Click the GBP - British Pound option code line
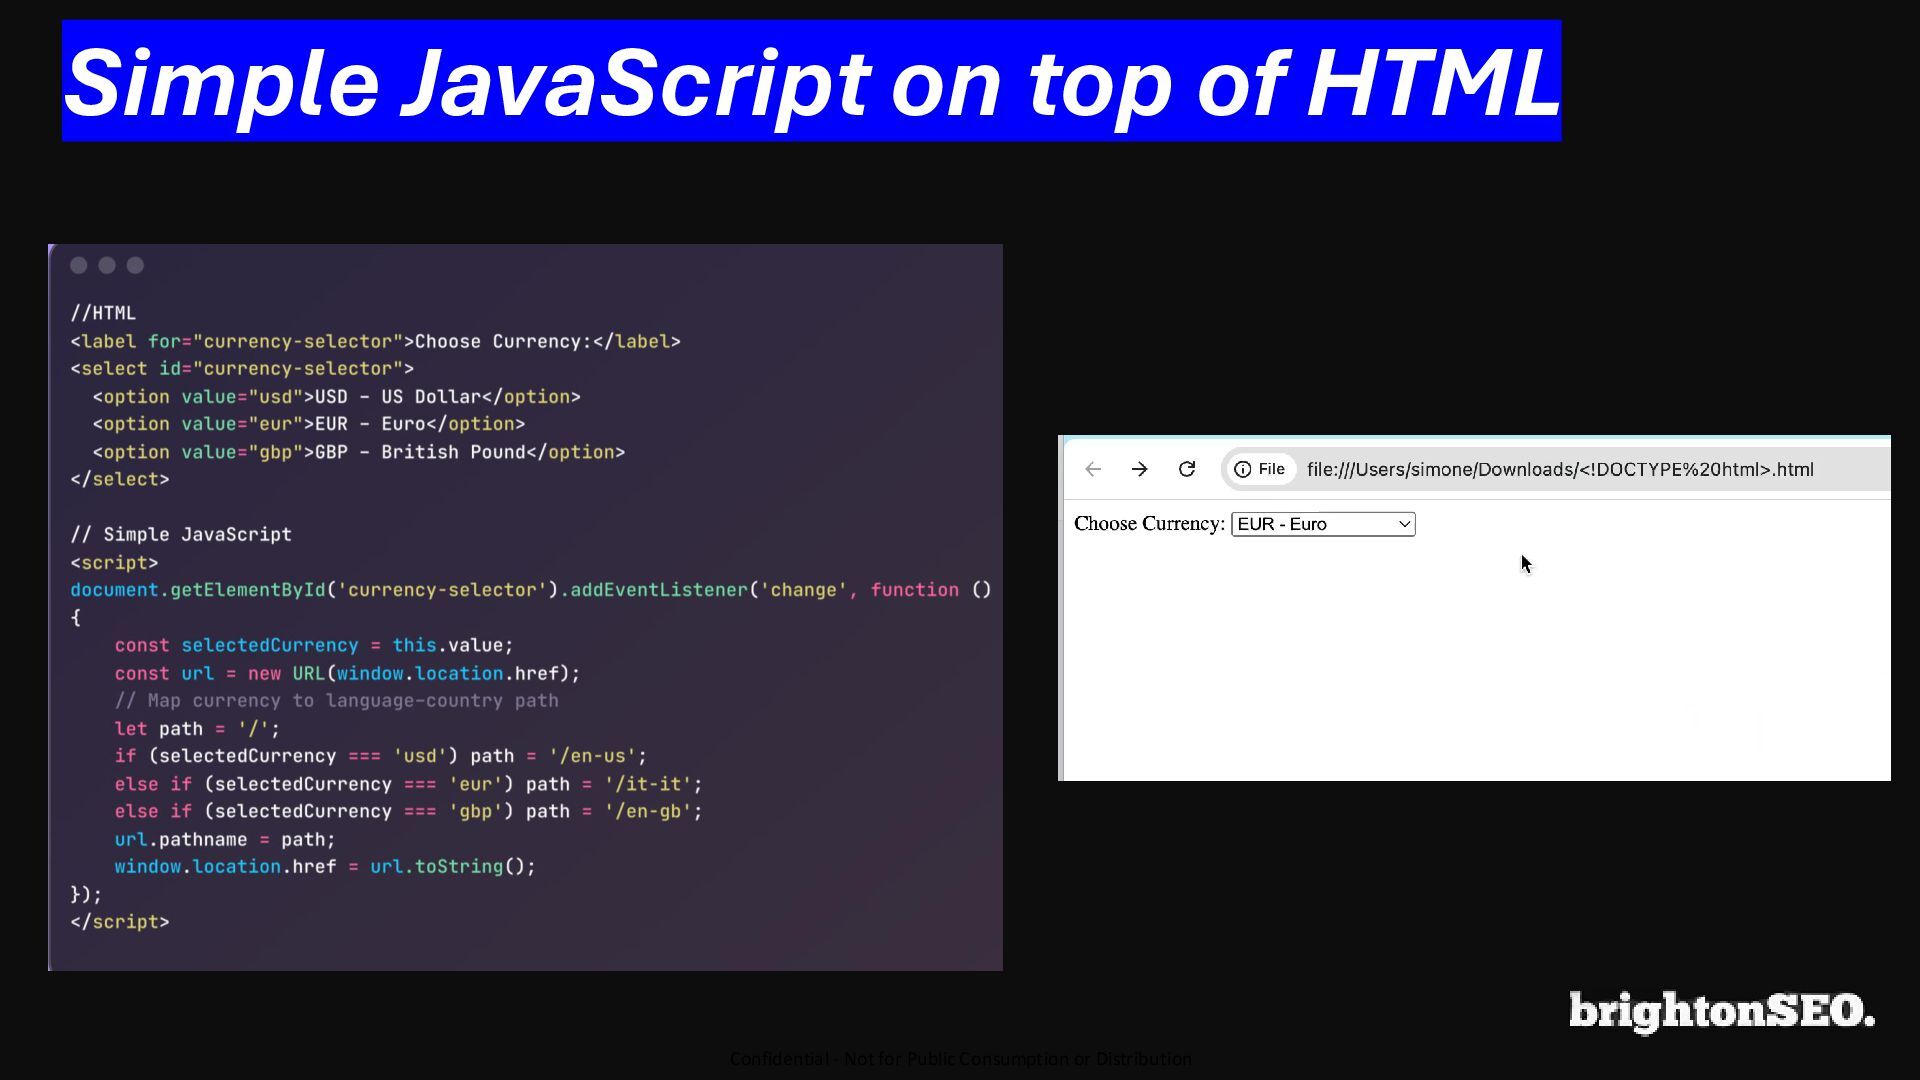 358,452
